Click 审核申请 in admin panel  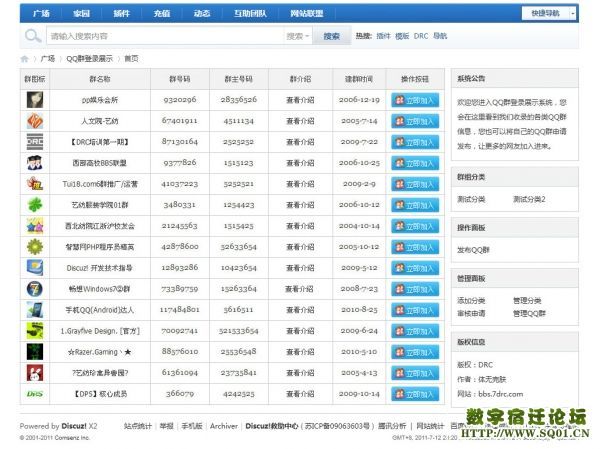(471, 313)
